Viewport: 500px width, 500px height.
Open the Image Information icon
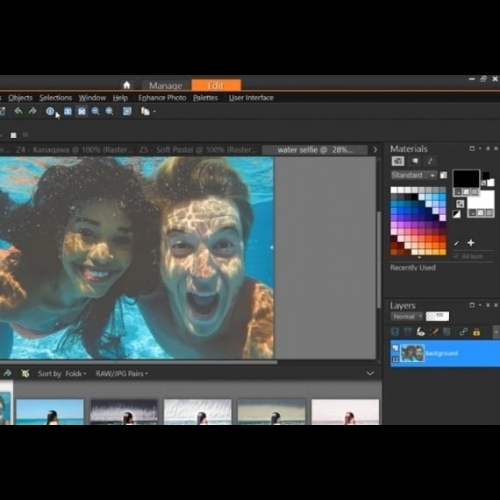pos(50,111)
